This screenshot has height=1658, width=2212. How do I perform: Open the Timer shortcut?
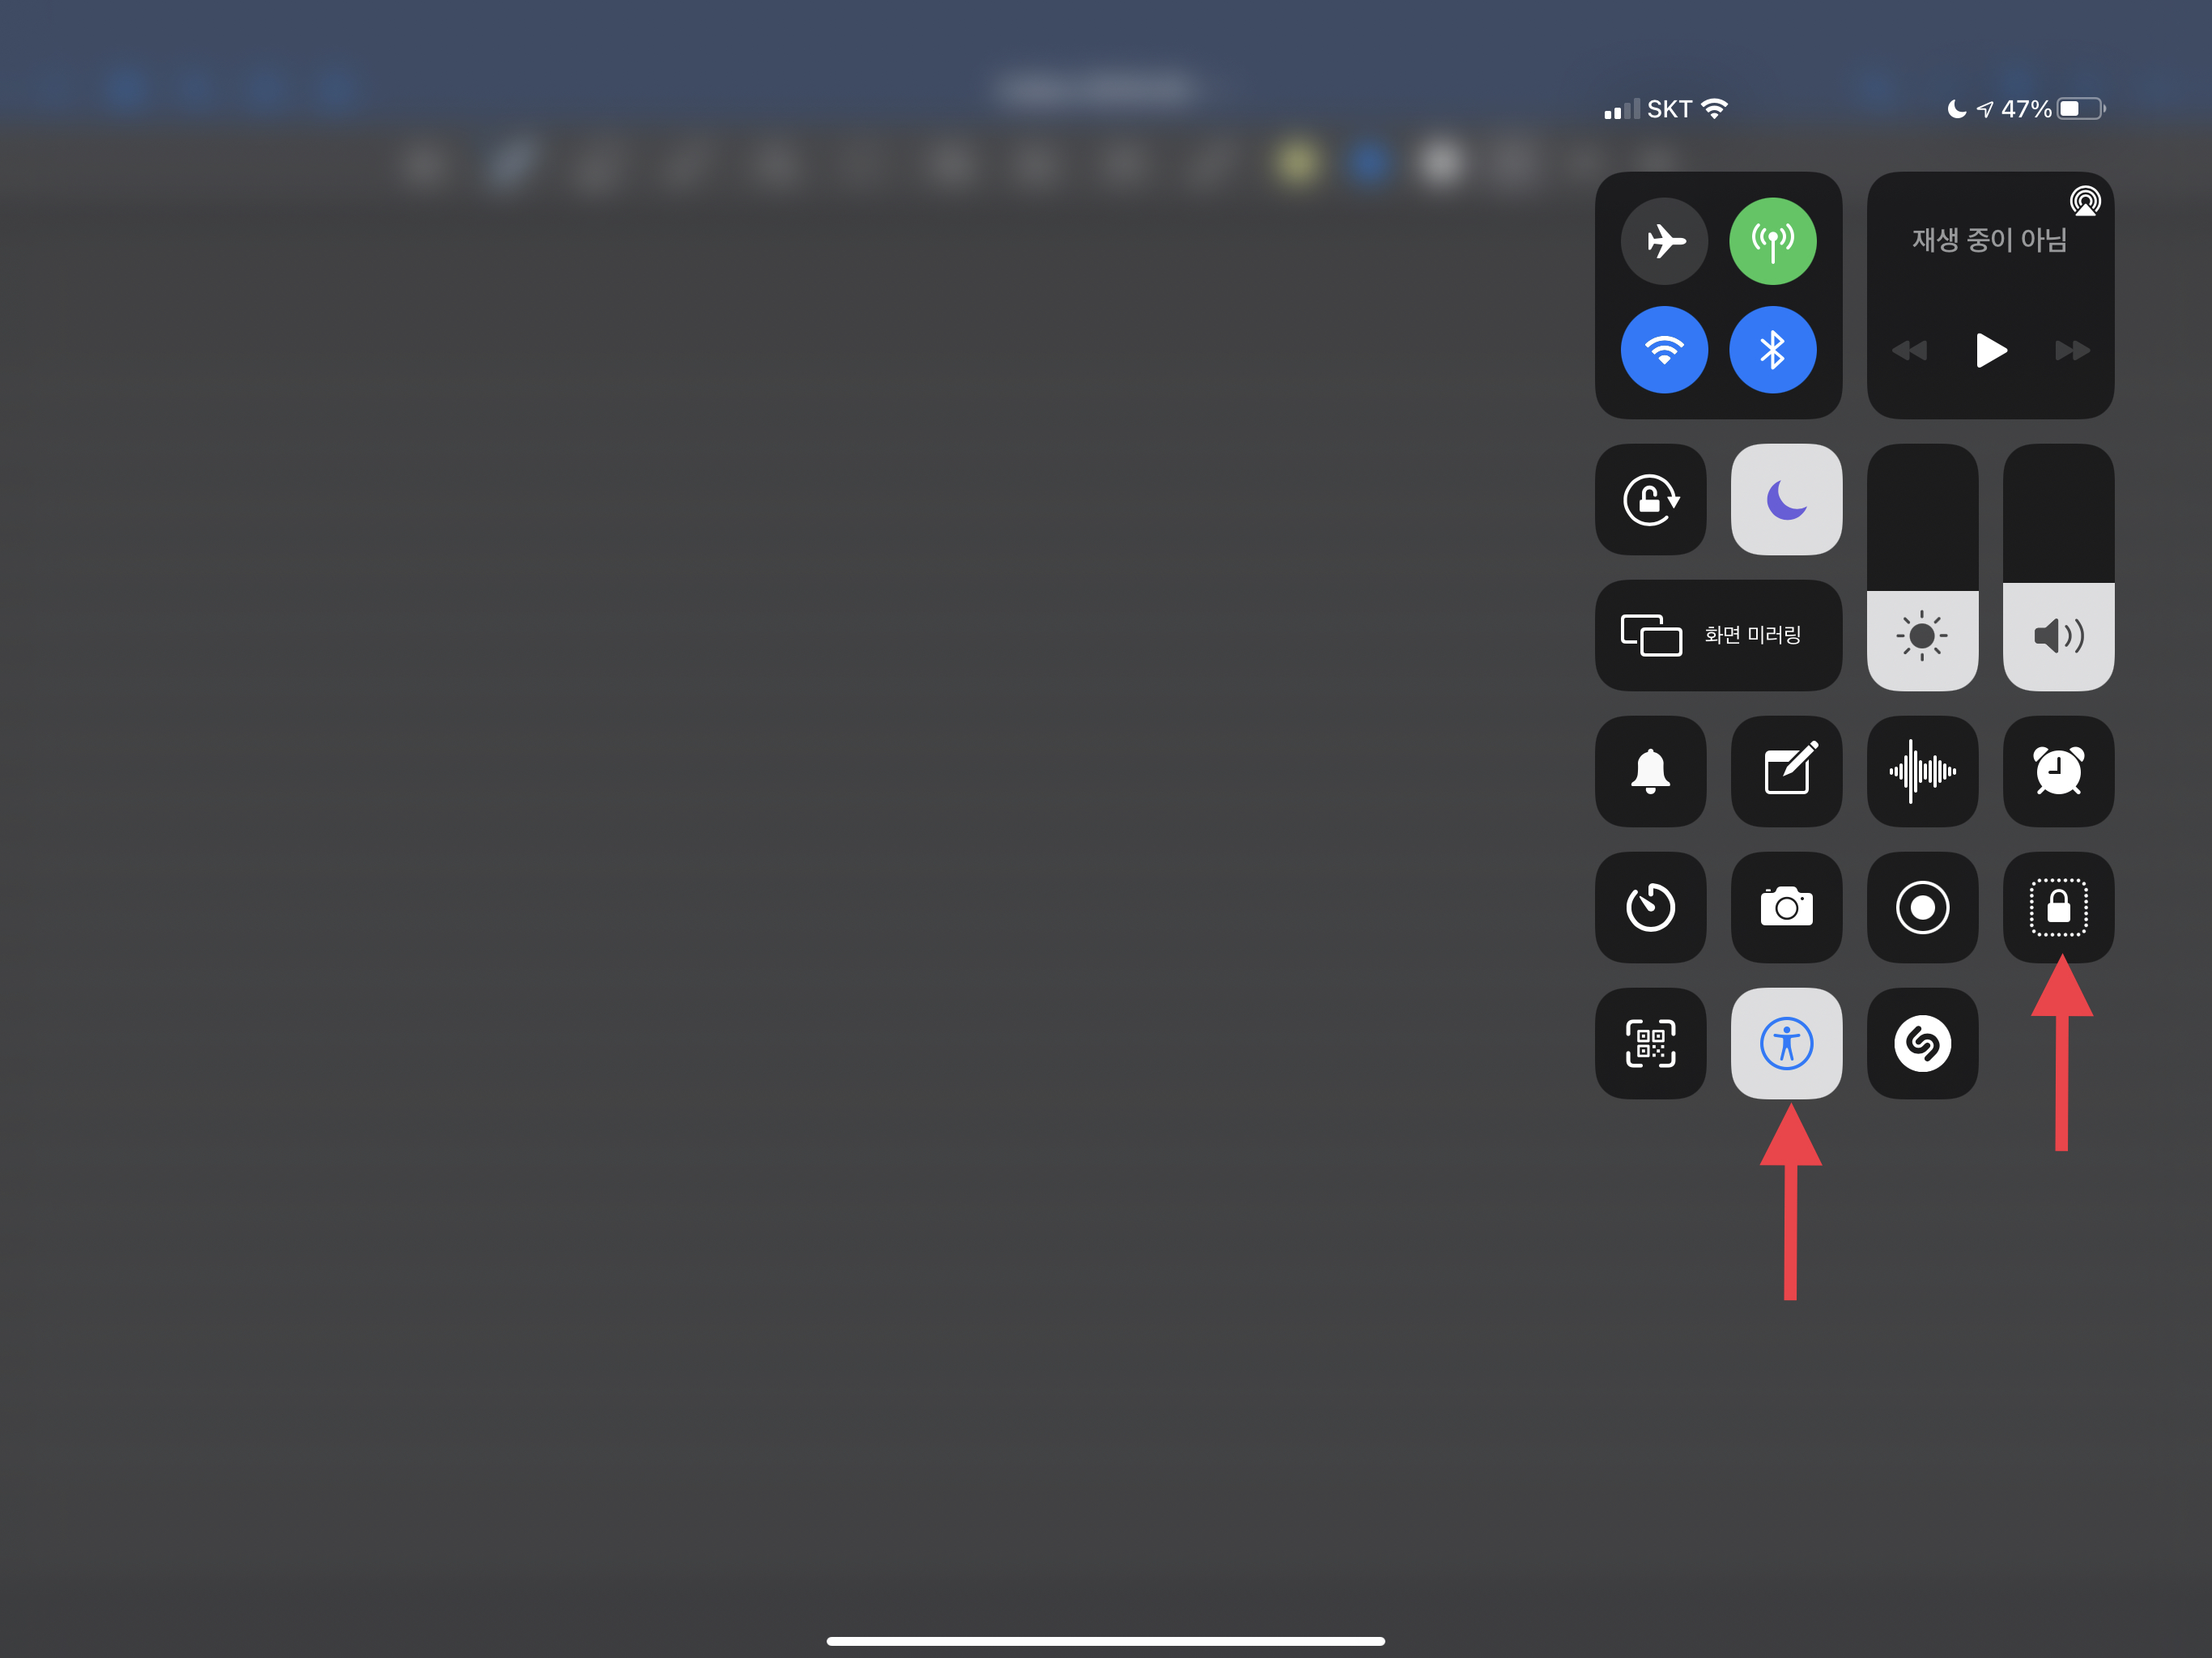tap(1650, 907)
